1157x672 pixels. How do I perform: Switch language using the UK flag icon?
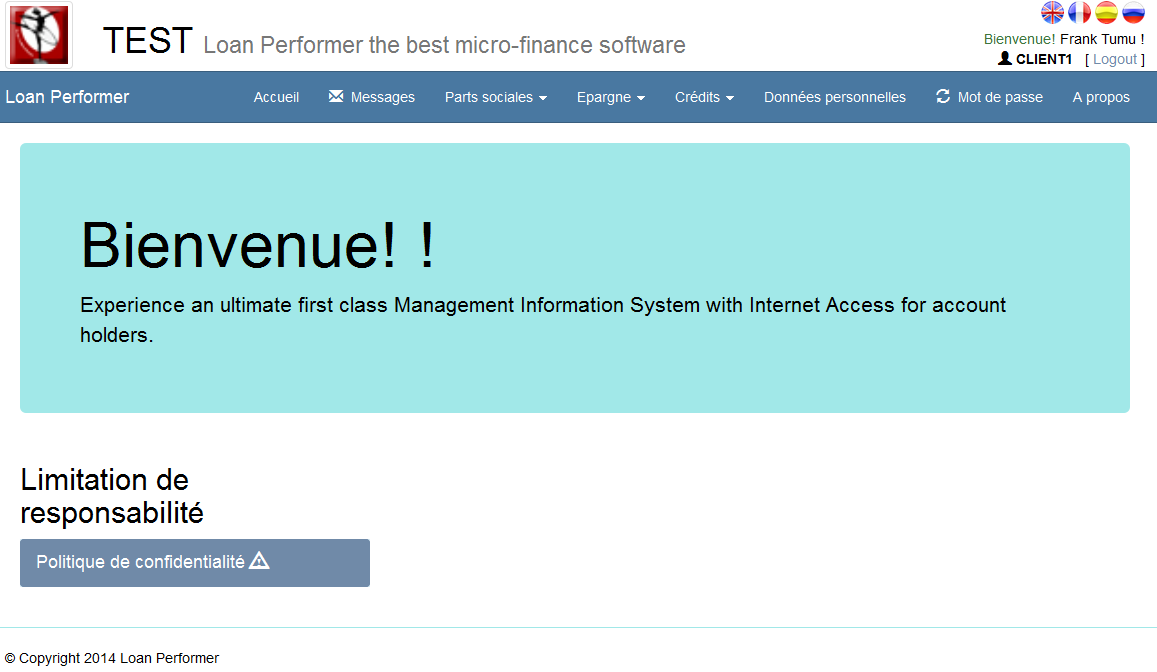tap(1052, 13)
